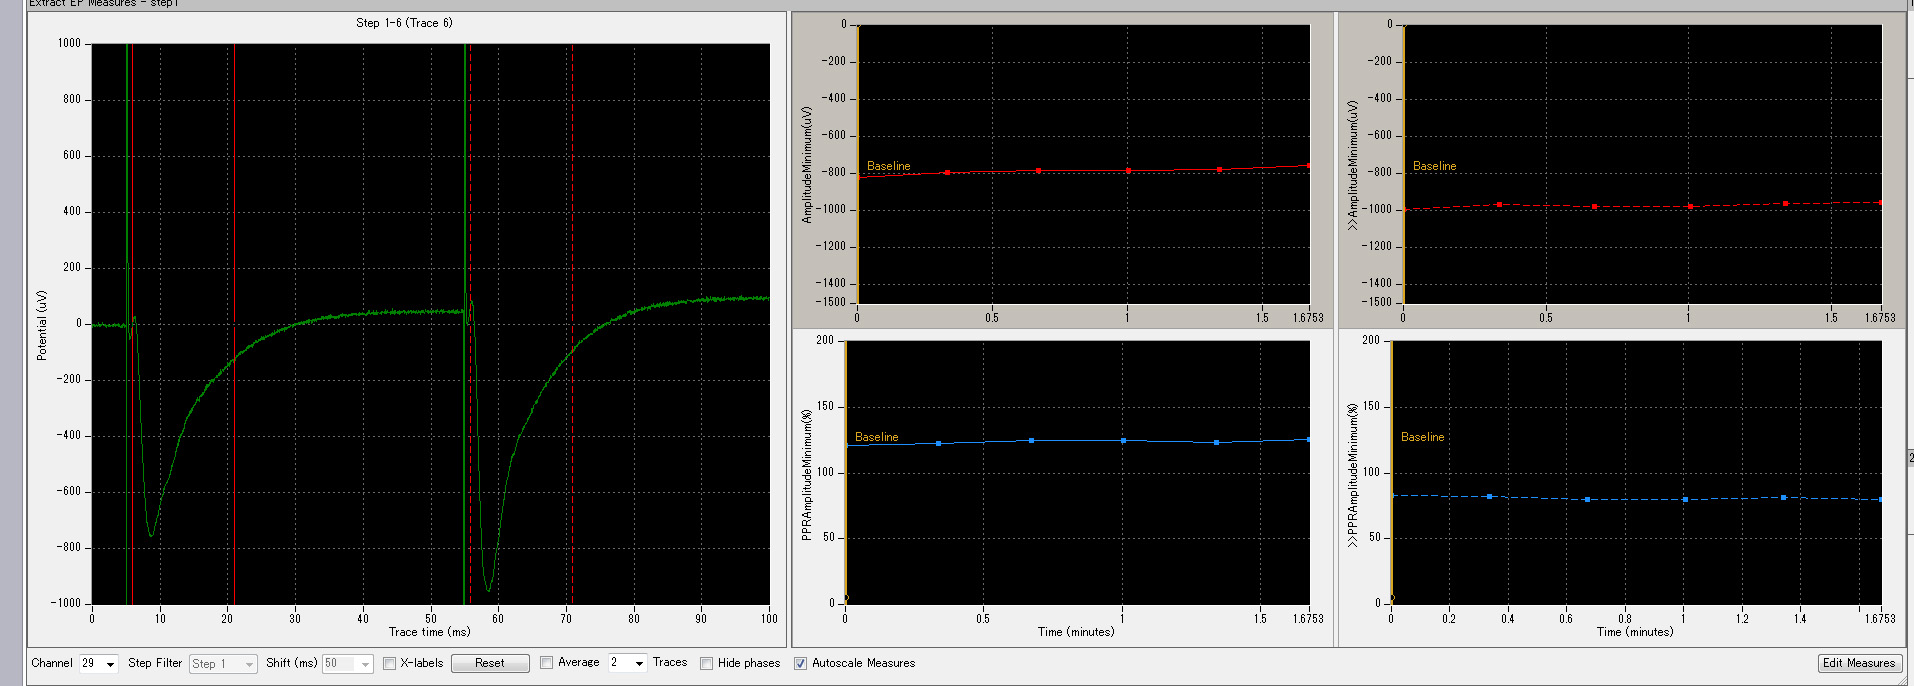
Task: Click the Reset button
Action: click(489, 663)
